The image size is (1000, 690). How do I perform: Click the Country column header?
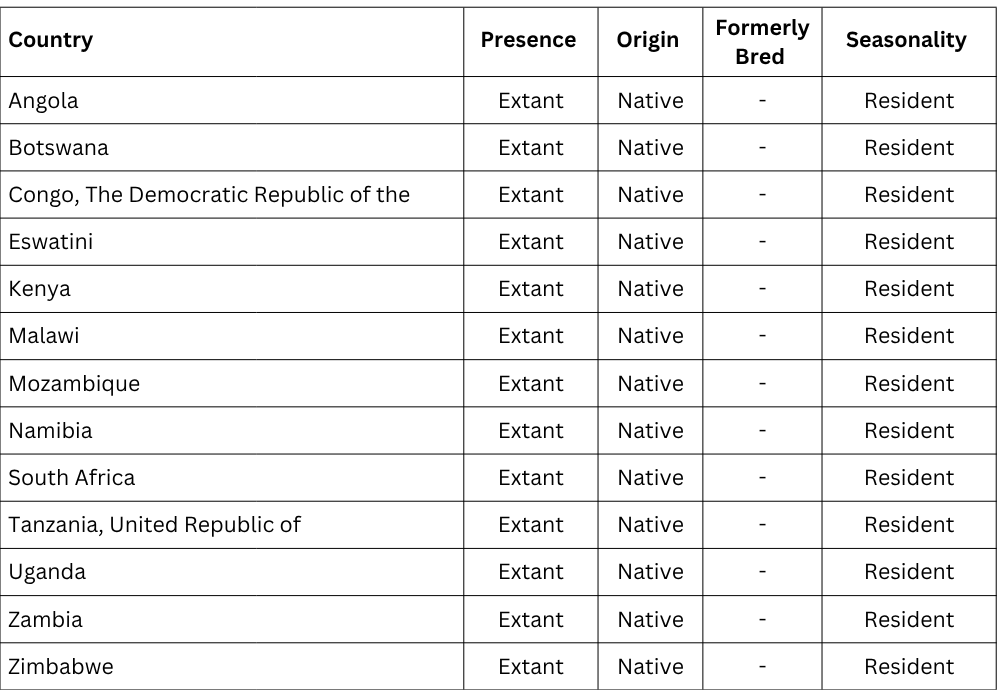[51, 41]
